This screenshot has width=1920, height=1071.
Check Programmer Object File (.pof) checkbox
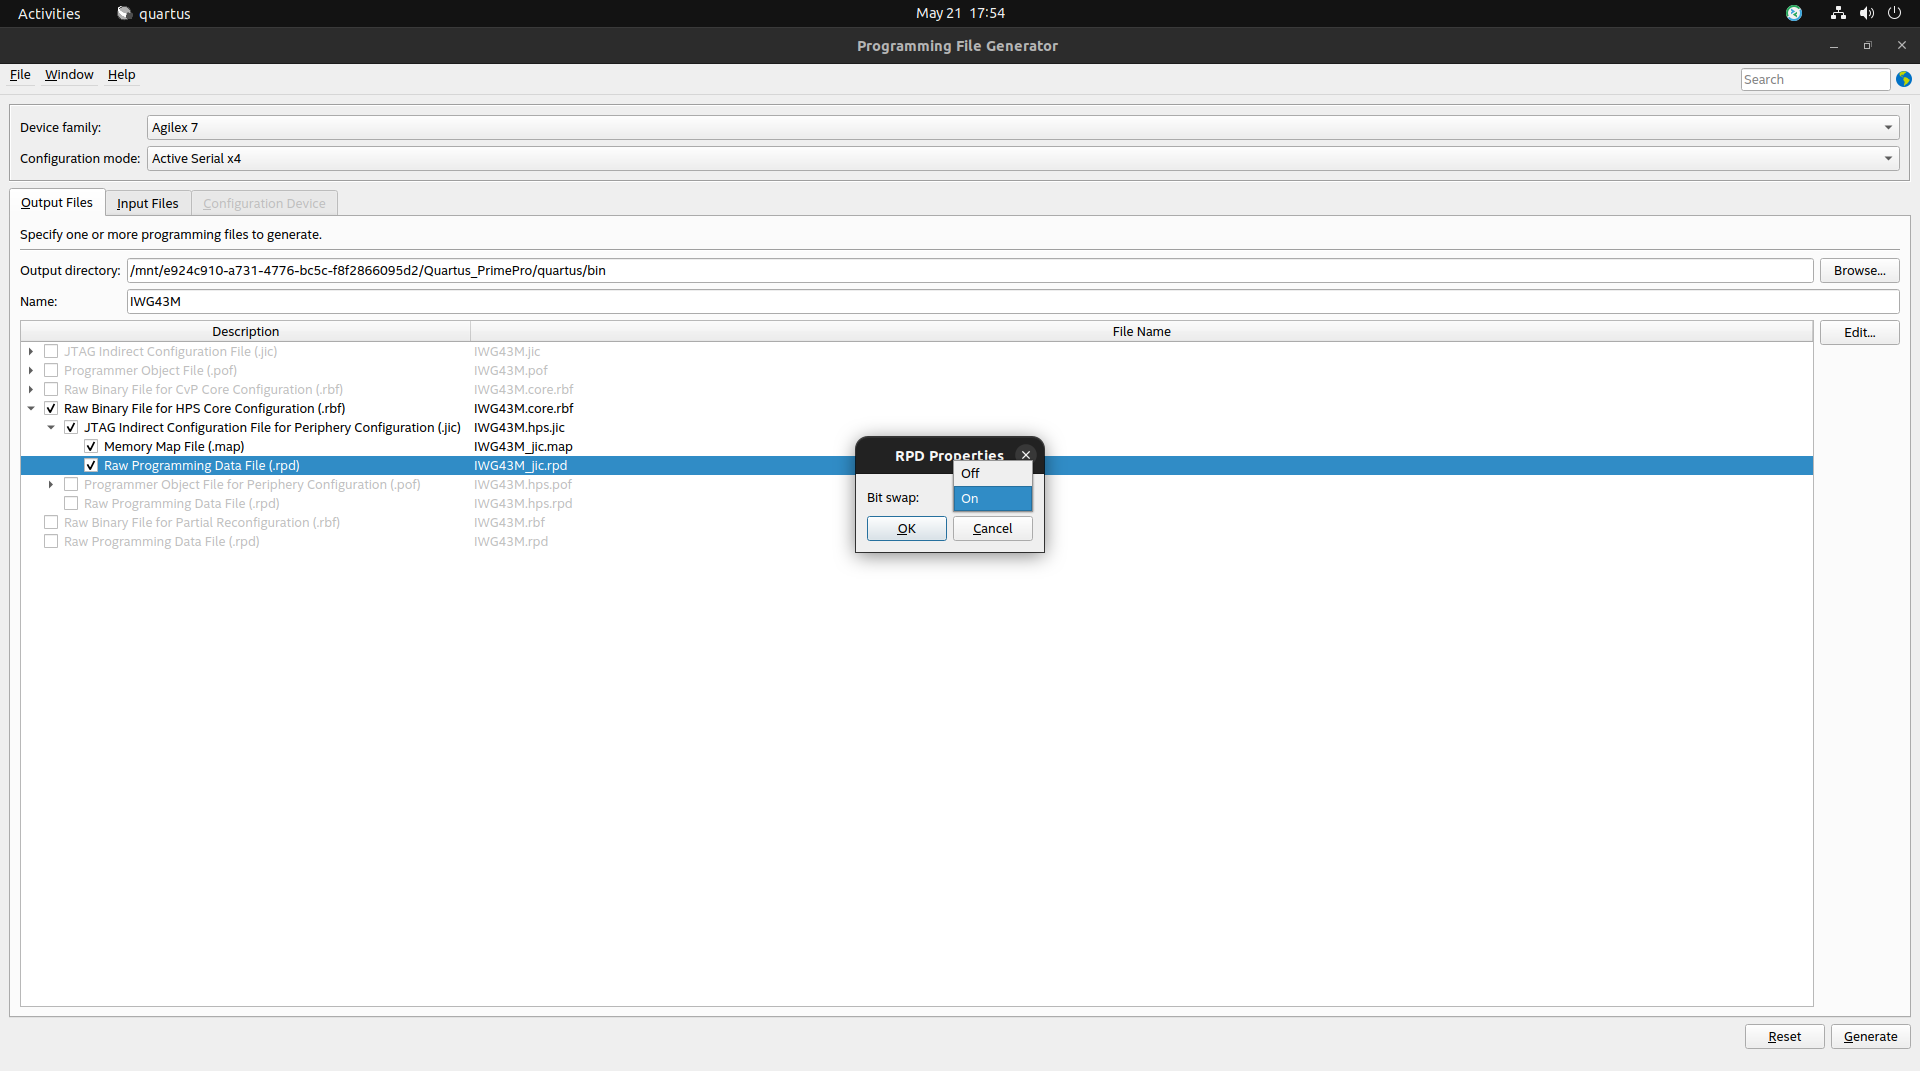(x=51, y=370)
